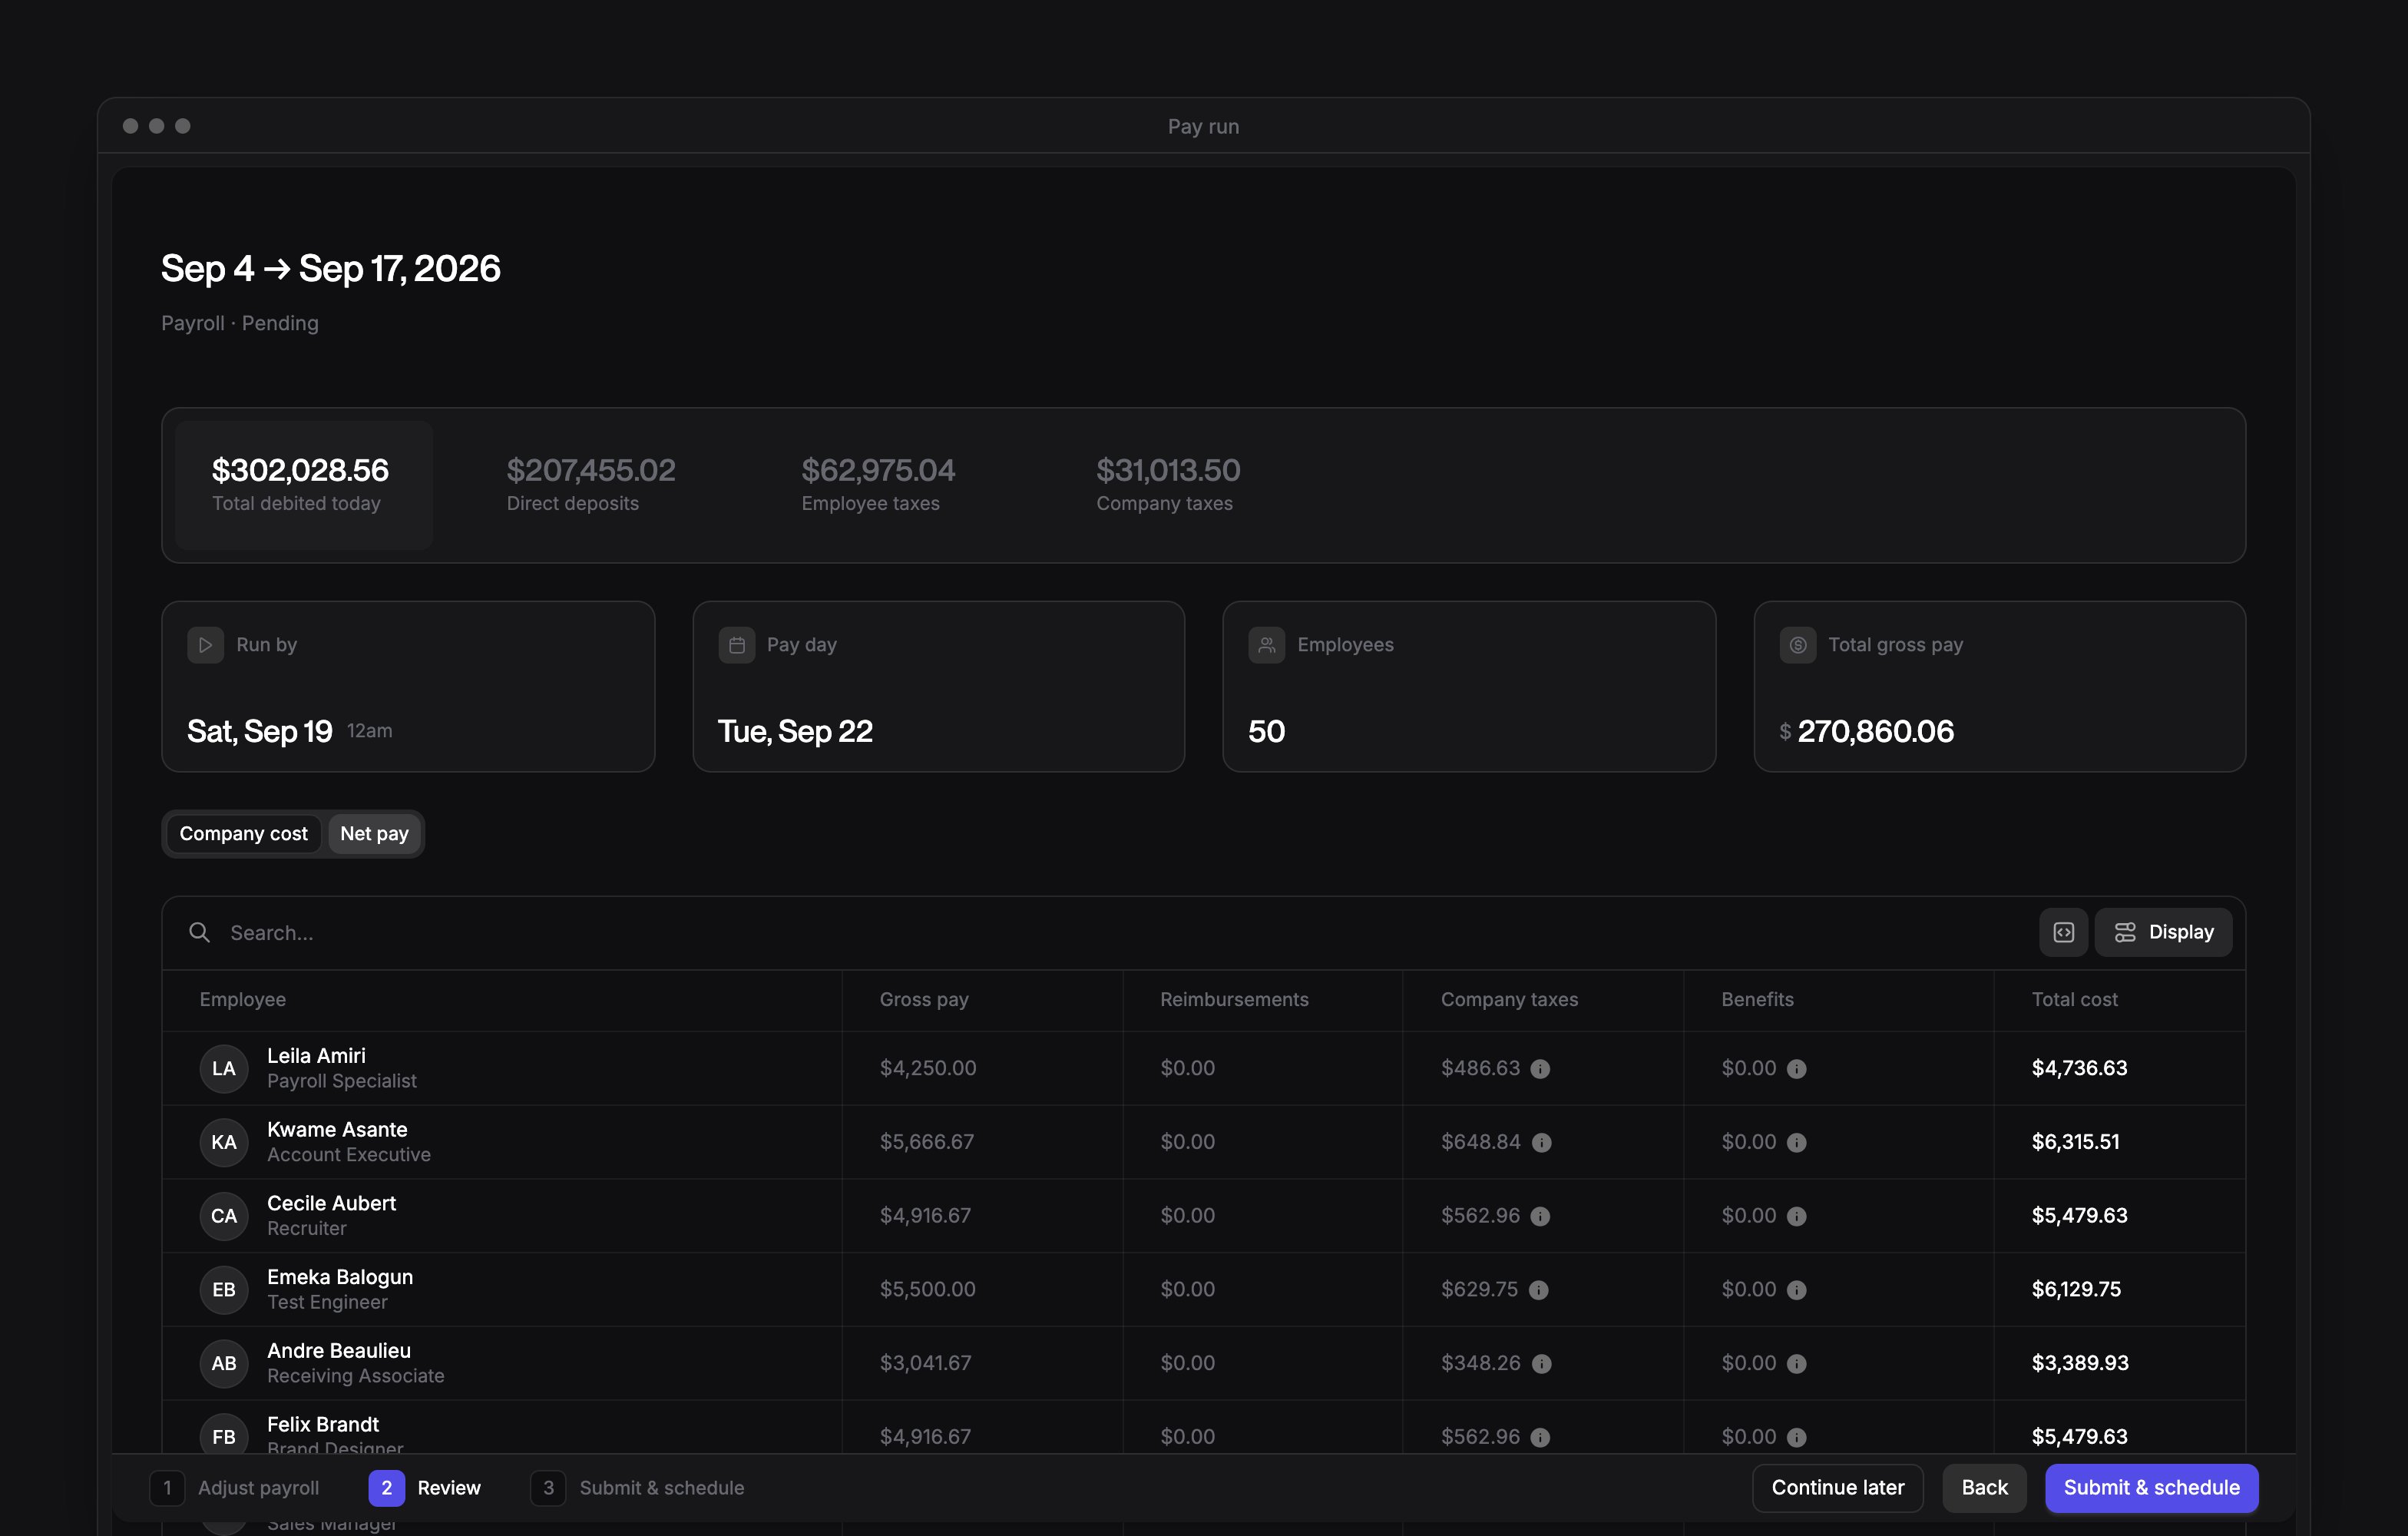Open company taxes info for Leila Amiri
Viewport: 2408px width, 1536px height.
pyautogui.click(x=1540, y=1069)
